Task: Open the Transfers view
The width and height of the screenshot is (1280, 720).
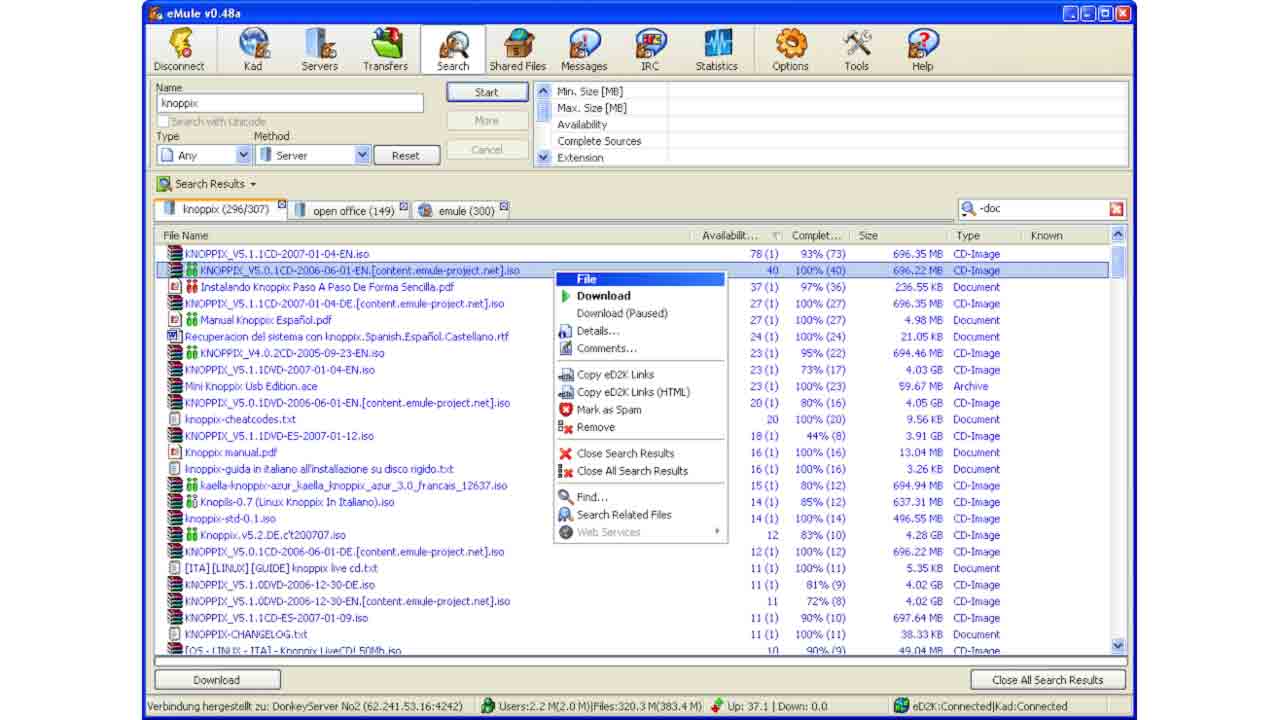Action: tap(385, 48)
